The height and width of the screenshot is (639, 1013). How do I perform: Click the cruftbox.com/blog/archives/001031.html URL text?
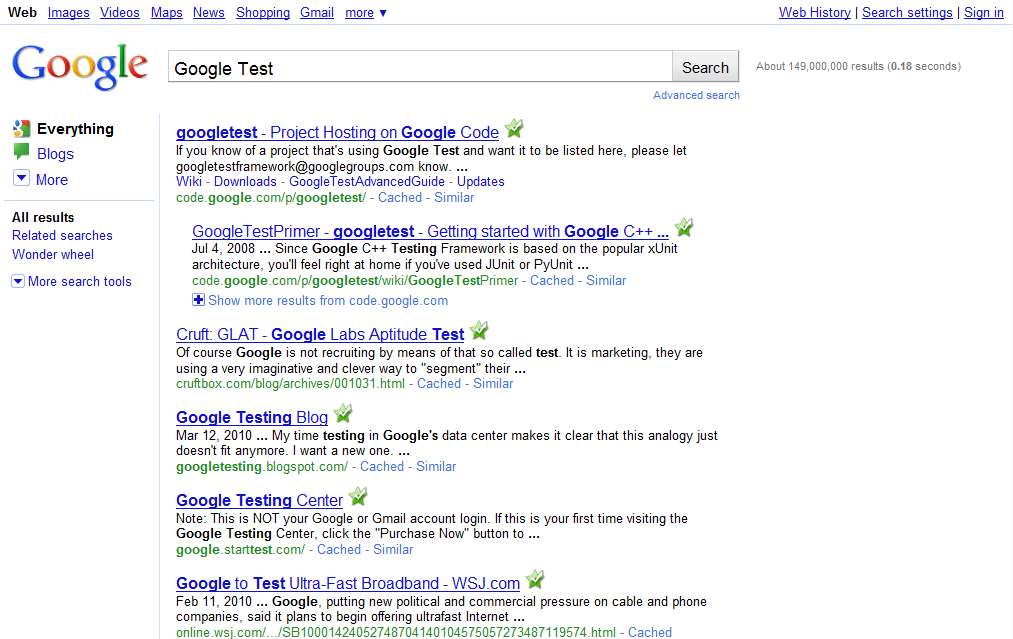(x=290, y=384)
